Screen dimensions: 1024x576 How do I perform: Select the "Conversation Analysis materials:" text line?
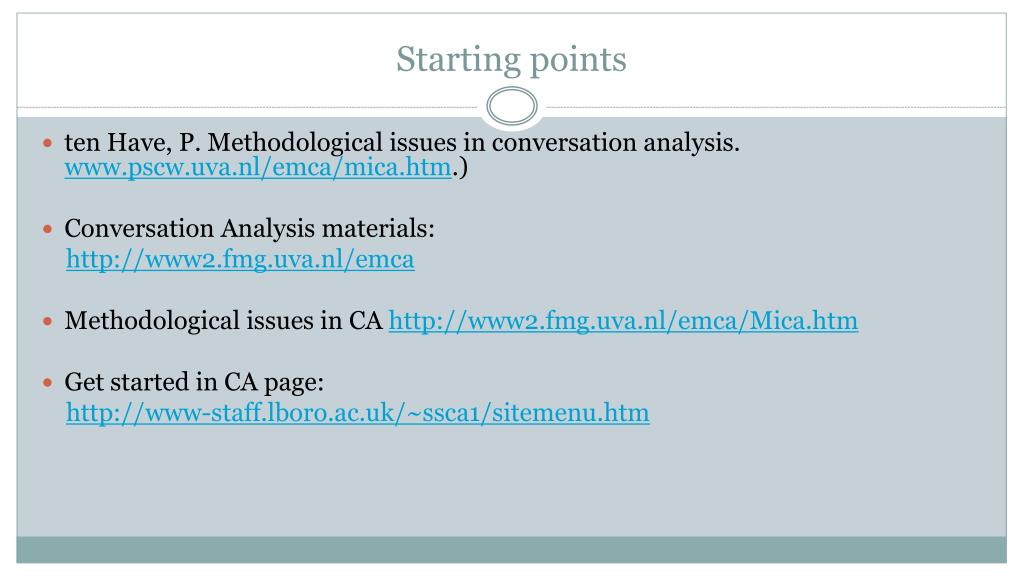click(x=250, y=229)
